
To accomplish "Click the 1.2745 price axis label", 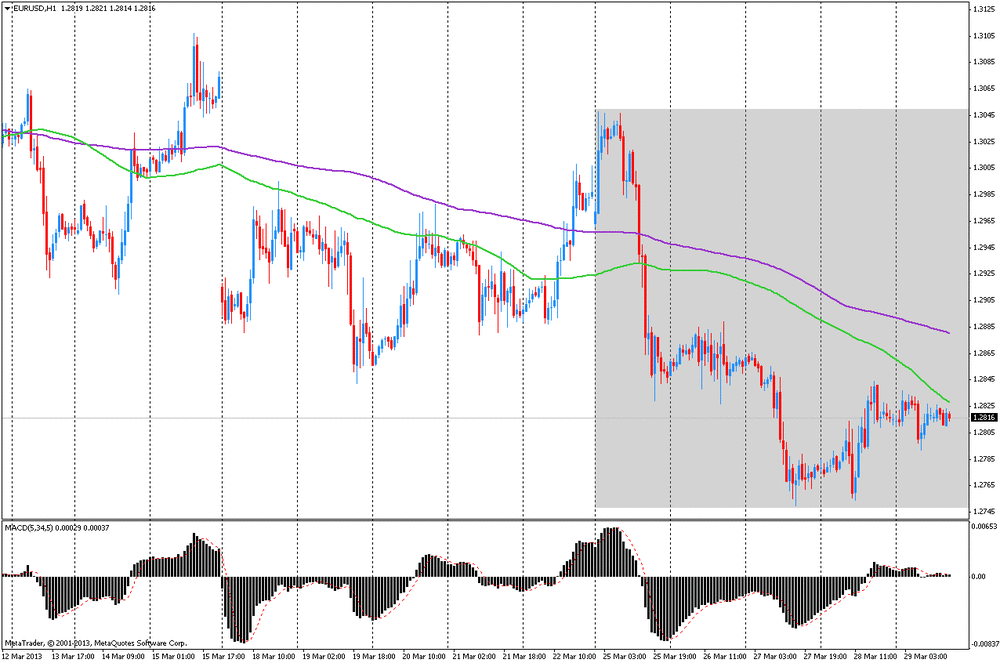I will point(985,511).
